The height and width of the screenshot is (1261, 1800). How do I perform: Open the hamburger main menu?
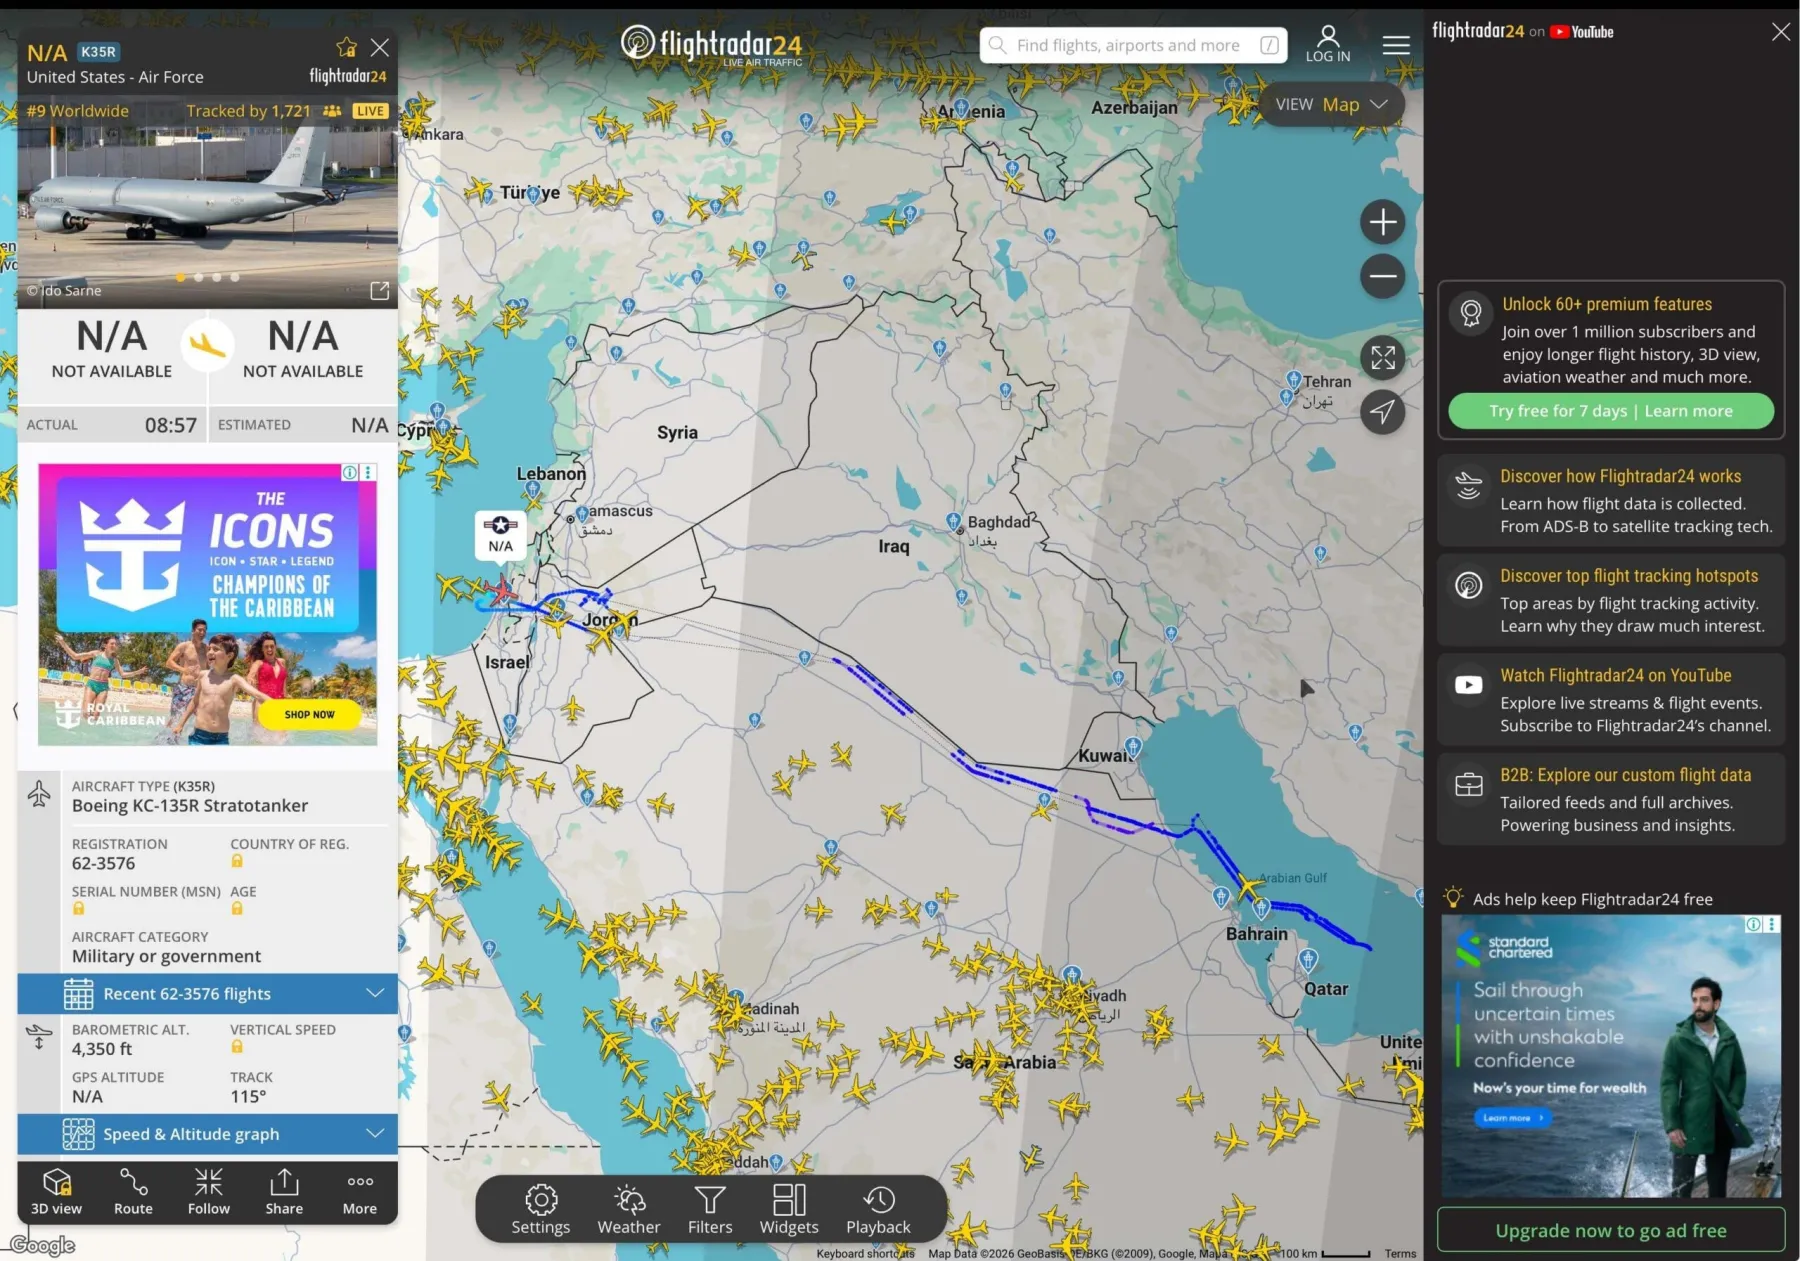point(1396,45)
